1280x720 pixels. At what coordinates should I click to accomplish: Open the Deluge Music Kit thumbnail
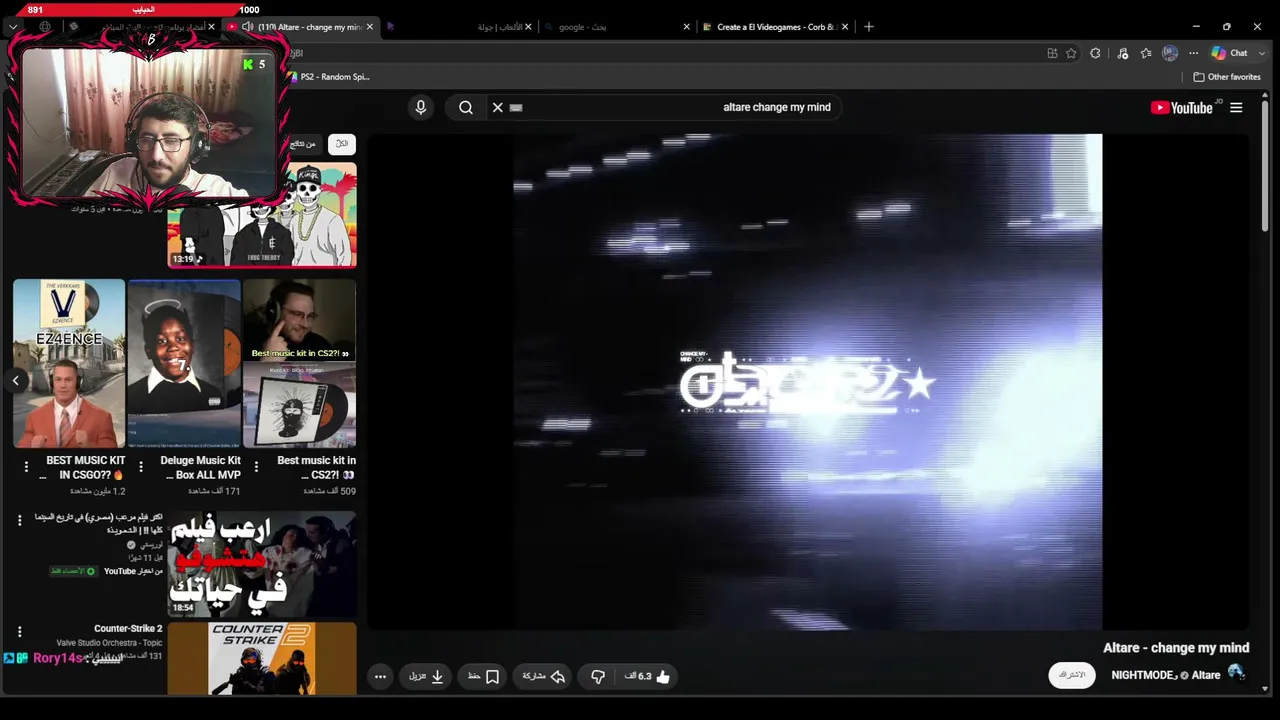point(184,363)
